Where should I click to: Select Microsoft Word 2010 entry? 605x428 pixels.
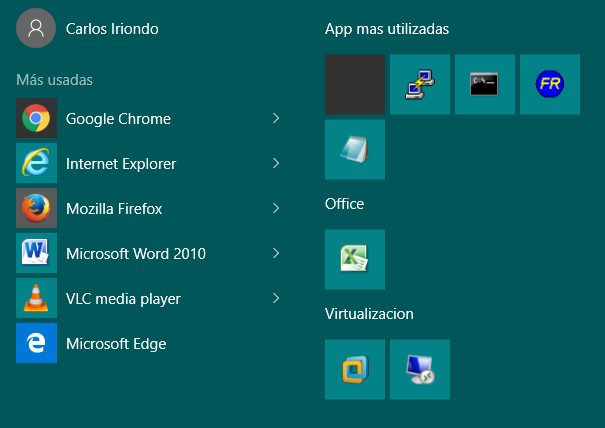point(135,254)
